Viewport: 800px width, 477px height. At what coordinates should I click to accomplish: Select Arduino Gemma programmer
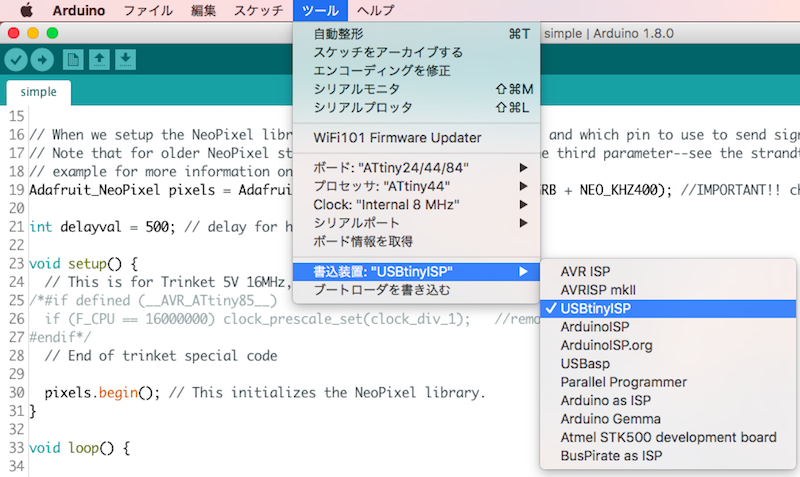click(668, 419)
